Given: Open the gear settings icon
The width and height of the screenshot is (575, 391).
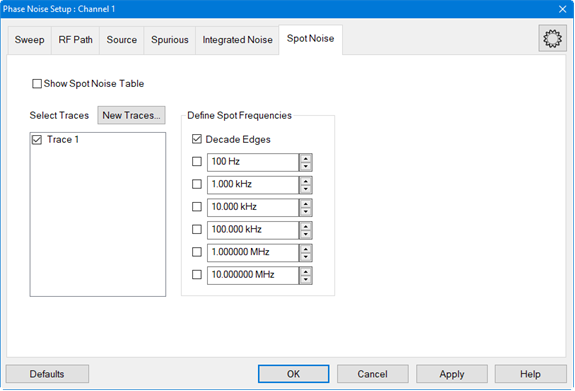Looking at the screenshot, I should pyautogui.click(x=552, y=38).
